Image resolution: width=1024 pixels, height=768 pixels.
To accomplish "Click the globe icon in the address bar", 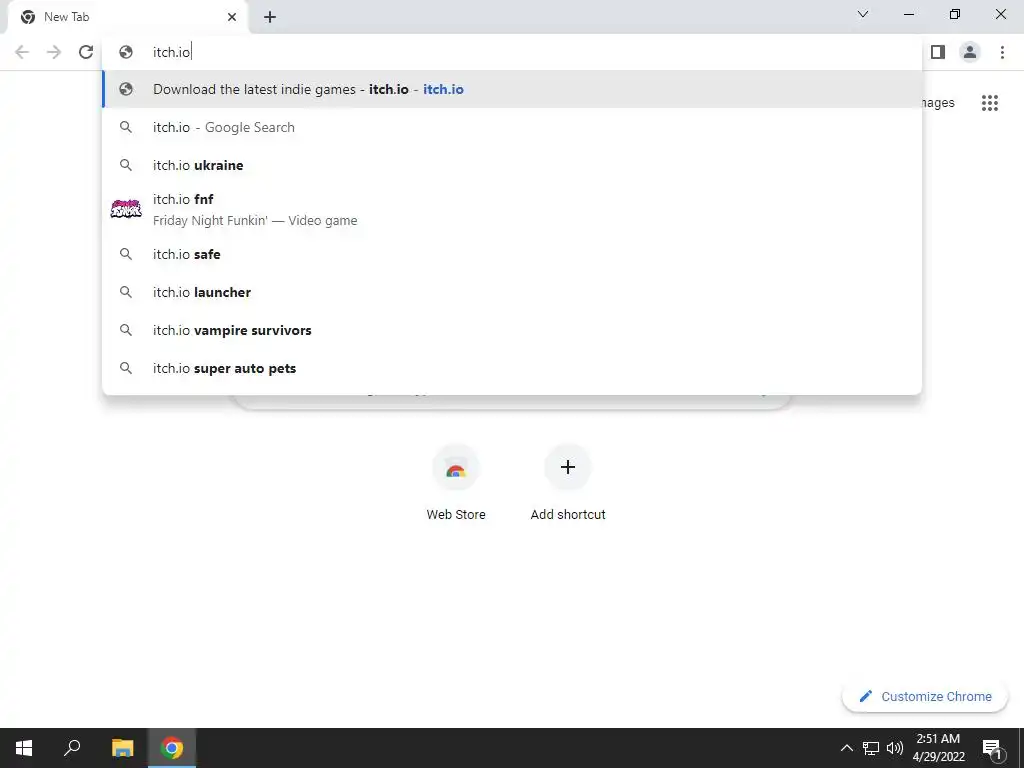I will point(126,52).
